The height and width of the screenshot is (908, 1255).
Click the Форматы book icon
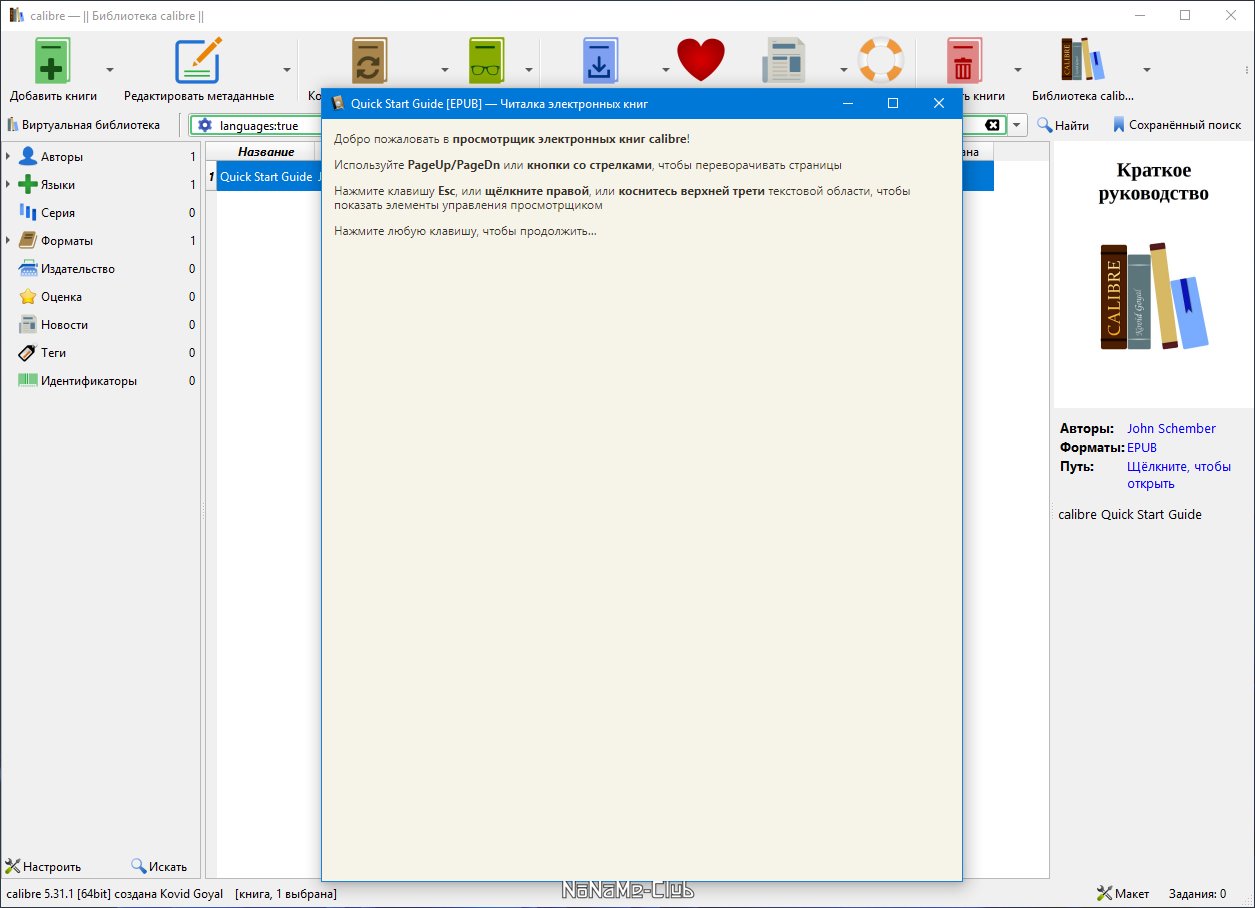(27, 241)
